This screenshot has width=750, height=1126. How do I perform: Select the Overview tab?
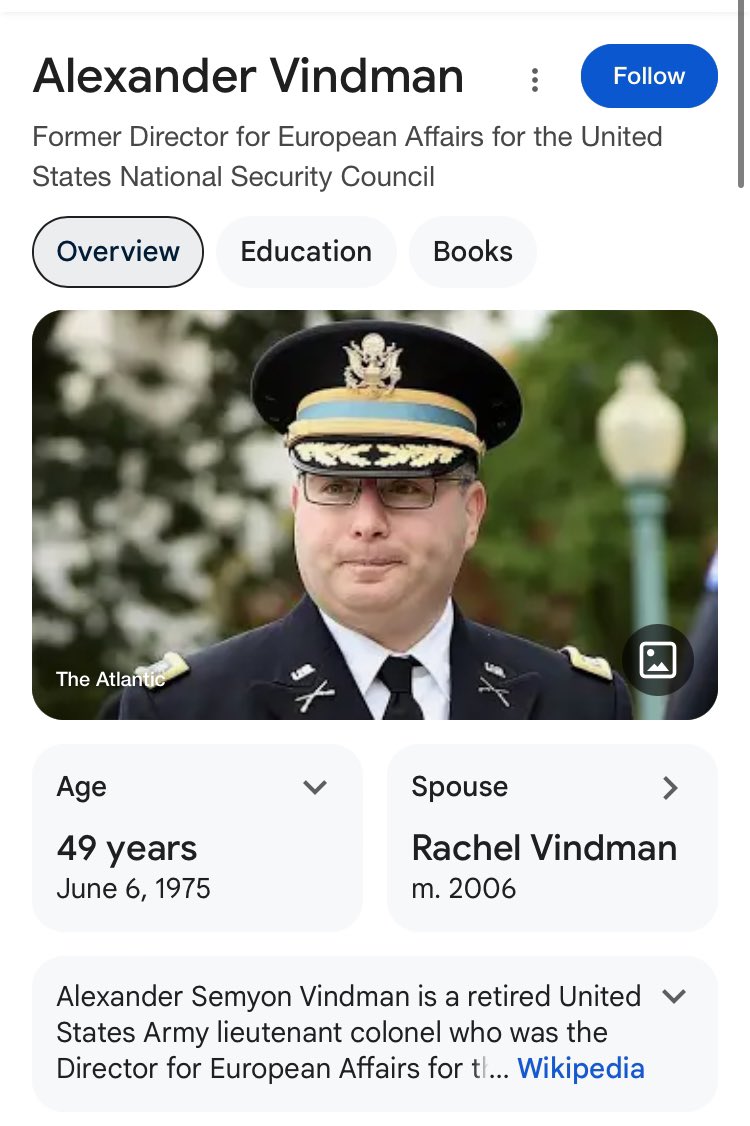pyautogui.click(x=118, y=252)
